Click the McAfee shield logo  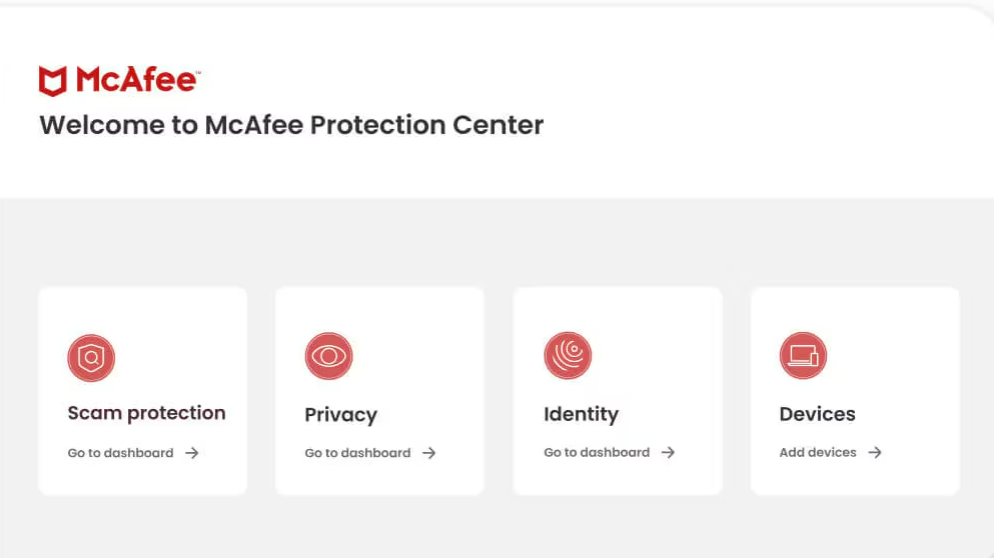pyautogui.click(x=53, y=81)
